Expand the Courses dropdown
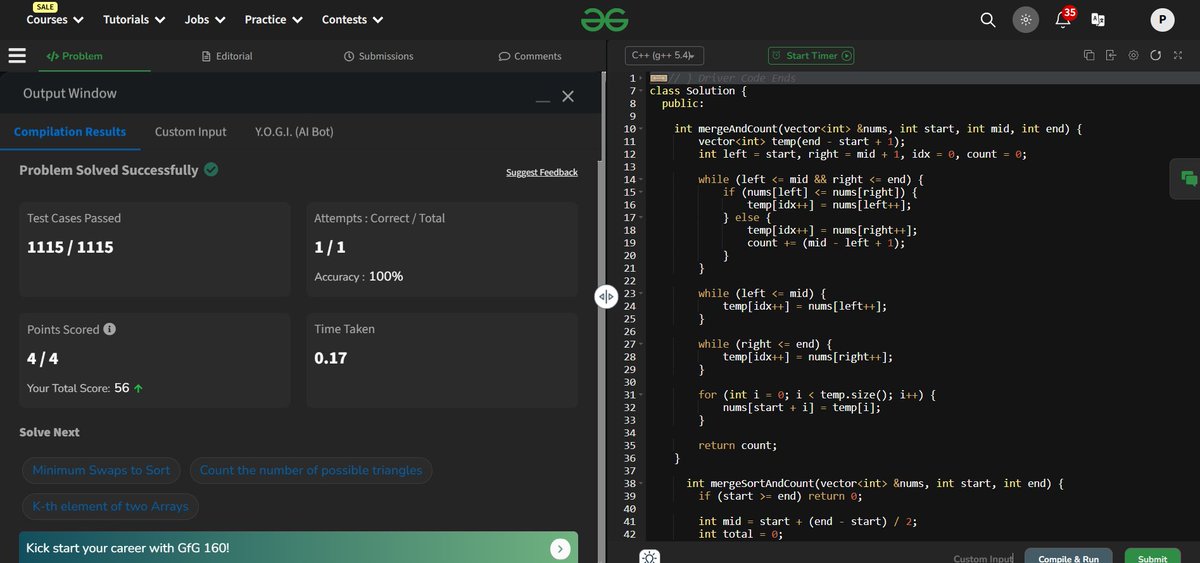The width and height of the screenshot is (1200, 563). coord(55,19)
